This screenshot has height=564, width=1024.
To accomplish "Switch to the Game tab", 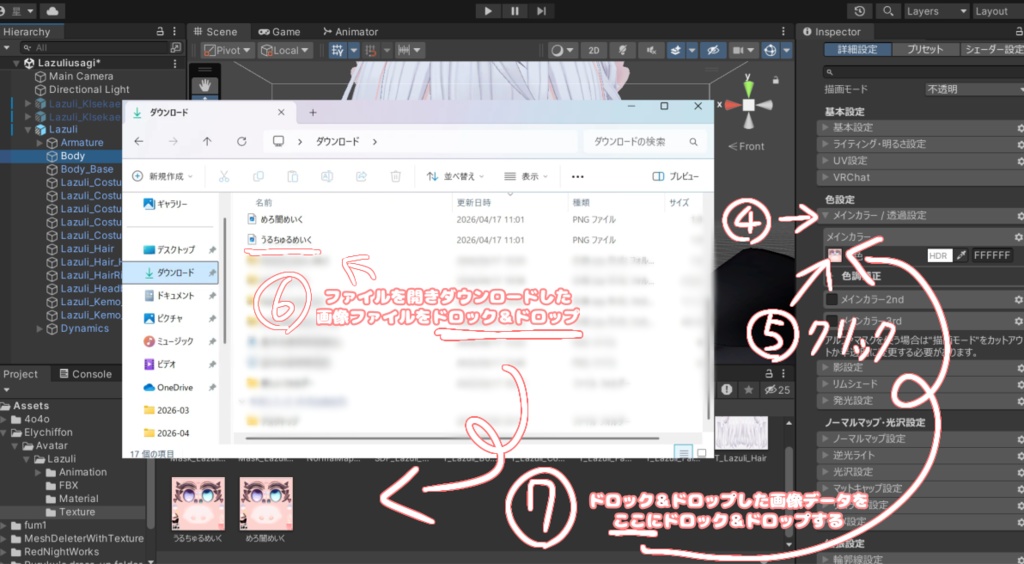I will coord(280,31).
